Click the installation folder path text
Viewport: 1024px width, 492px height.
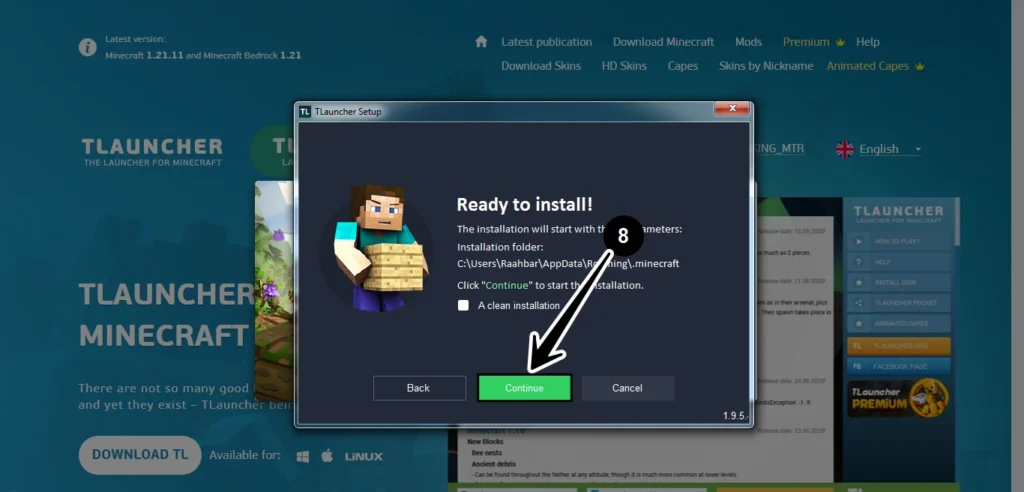(x=568, y=264)
